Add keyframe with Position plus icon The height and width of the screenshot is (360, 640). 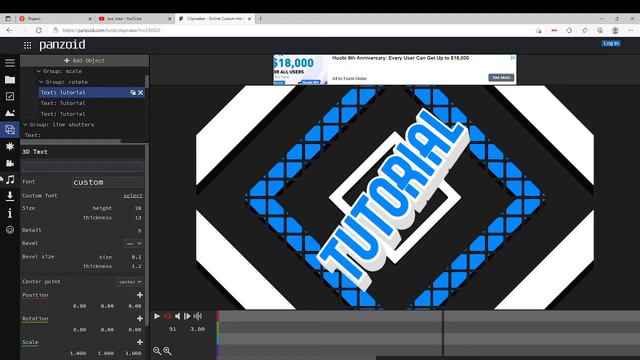[140, 295]
